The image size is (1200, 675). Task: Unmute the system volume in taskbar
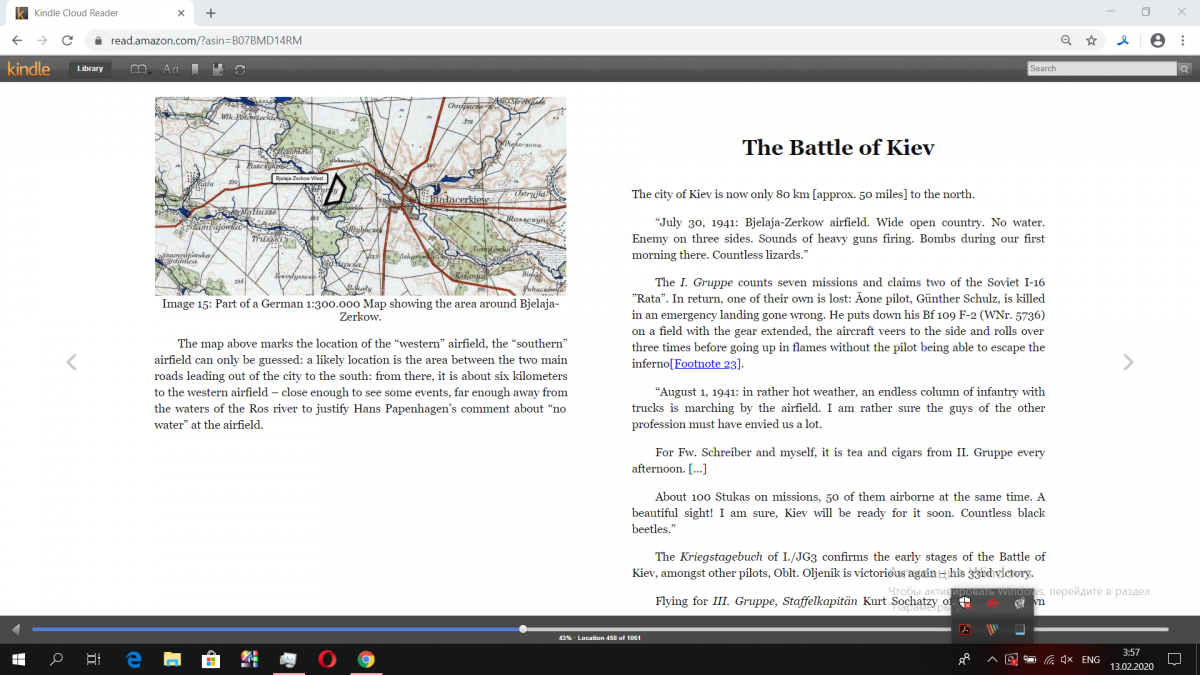pos(1066,660)
